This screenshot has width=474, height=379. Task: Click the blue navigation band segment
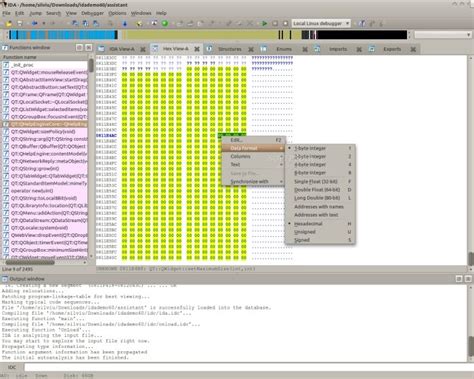coord(63,35)
